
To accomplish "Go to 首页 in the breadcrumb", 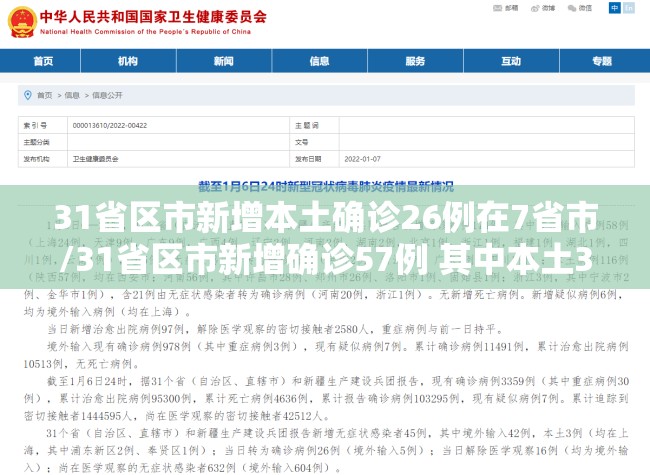I will 45,95.
